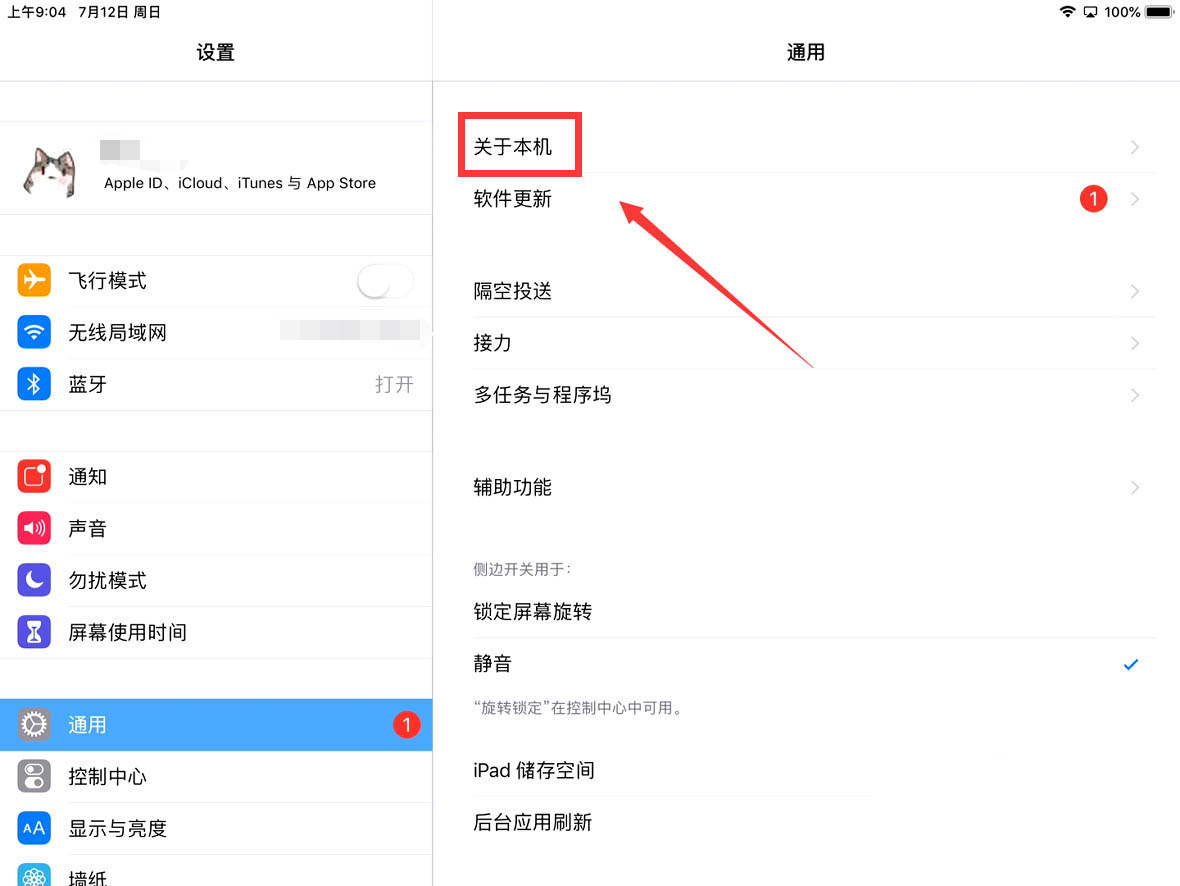Tap the Screen Time hourglass icon
The image size is (1180, 886).
click(x=34, y=633)
